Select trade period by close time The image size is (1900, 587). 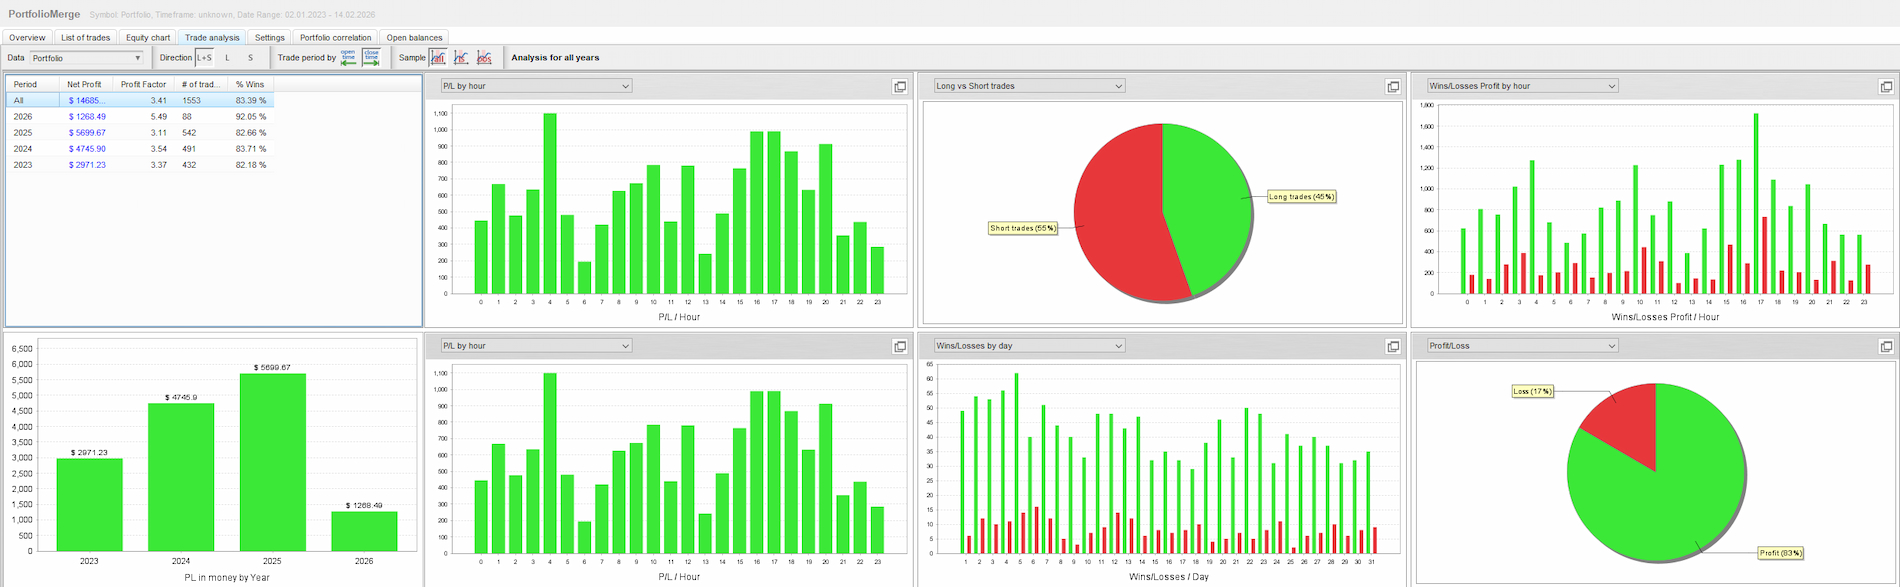point(371,57)
